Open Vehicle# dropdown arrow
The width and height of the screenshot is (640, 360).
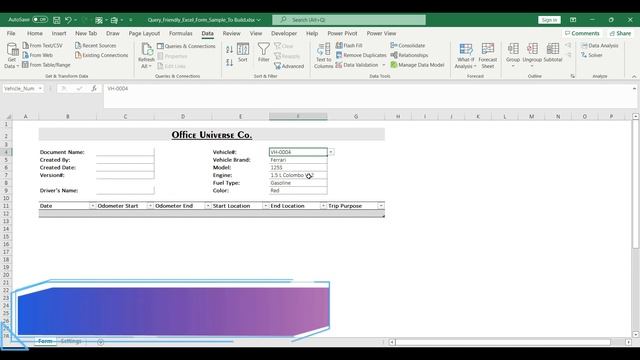pos(331,152)
